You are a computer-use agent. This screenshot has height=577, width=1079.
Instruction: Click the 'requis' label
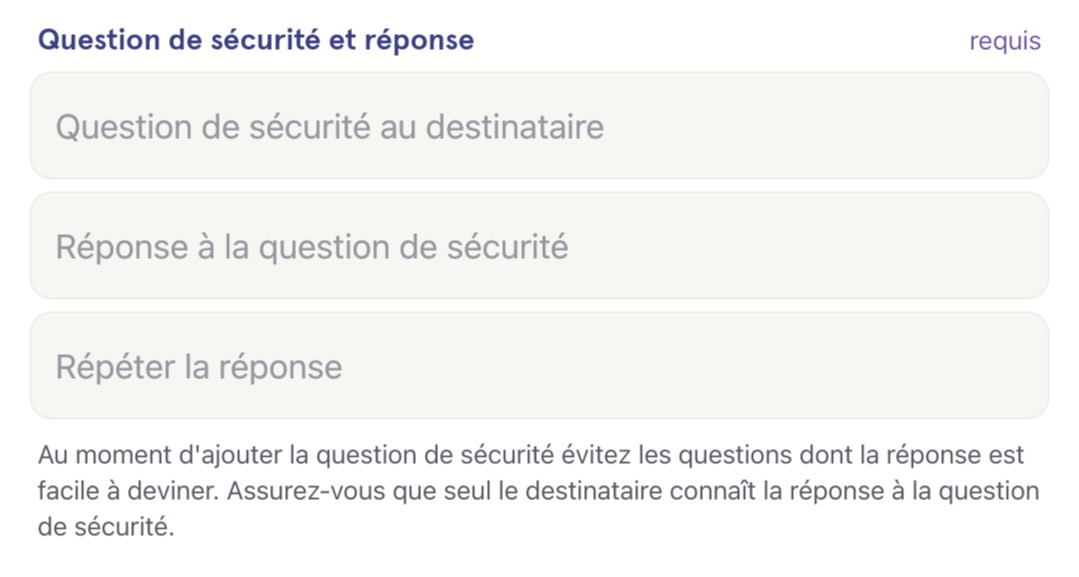click(x=1005, y=41)
